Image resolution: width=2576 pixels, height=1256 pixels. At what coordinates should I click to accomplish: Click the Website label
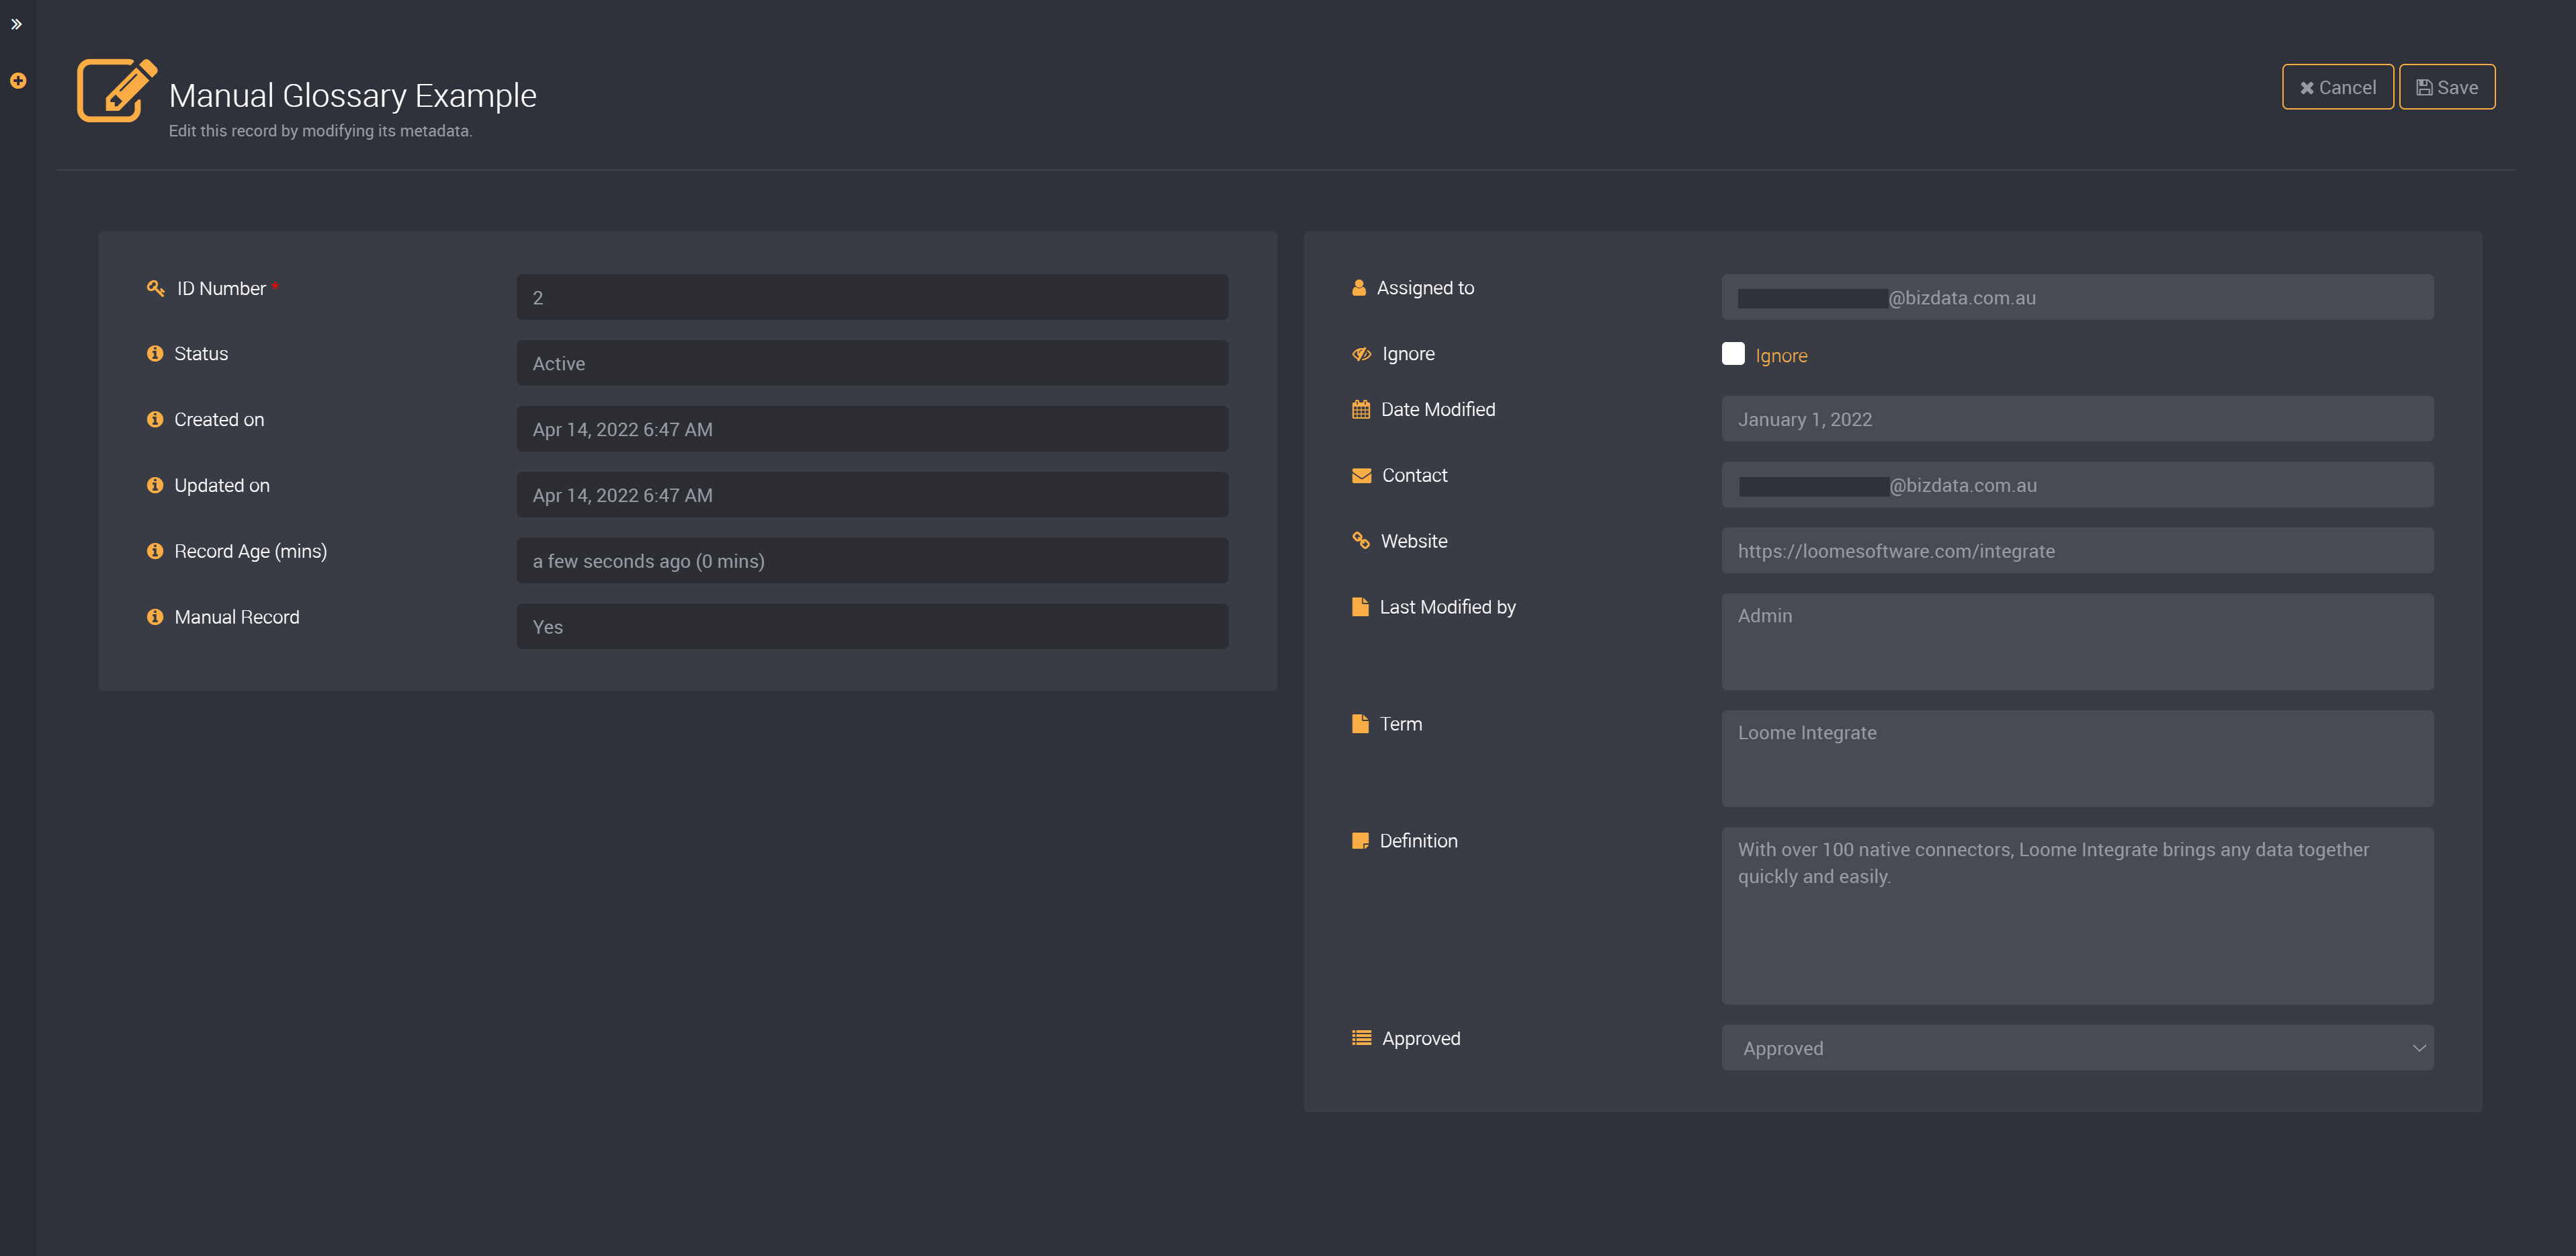(x=1414, y=542)
